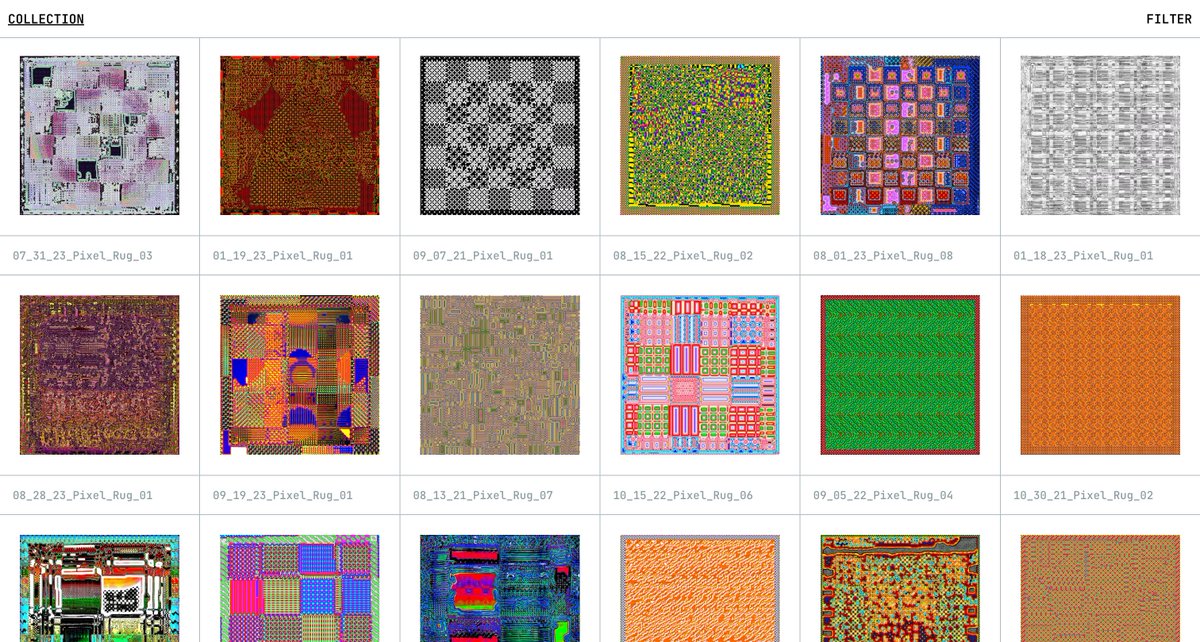Select the caption 09_07_21_Pixel_Rug_01
This screenshot has height=642, width=1200.
click(x=483, y=256)
